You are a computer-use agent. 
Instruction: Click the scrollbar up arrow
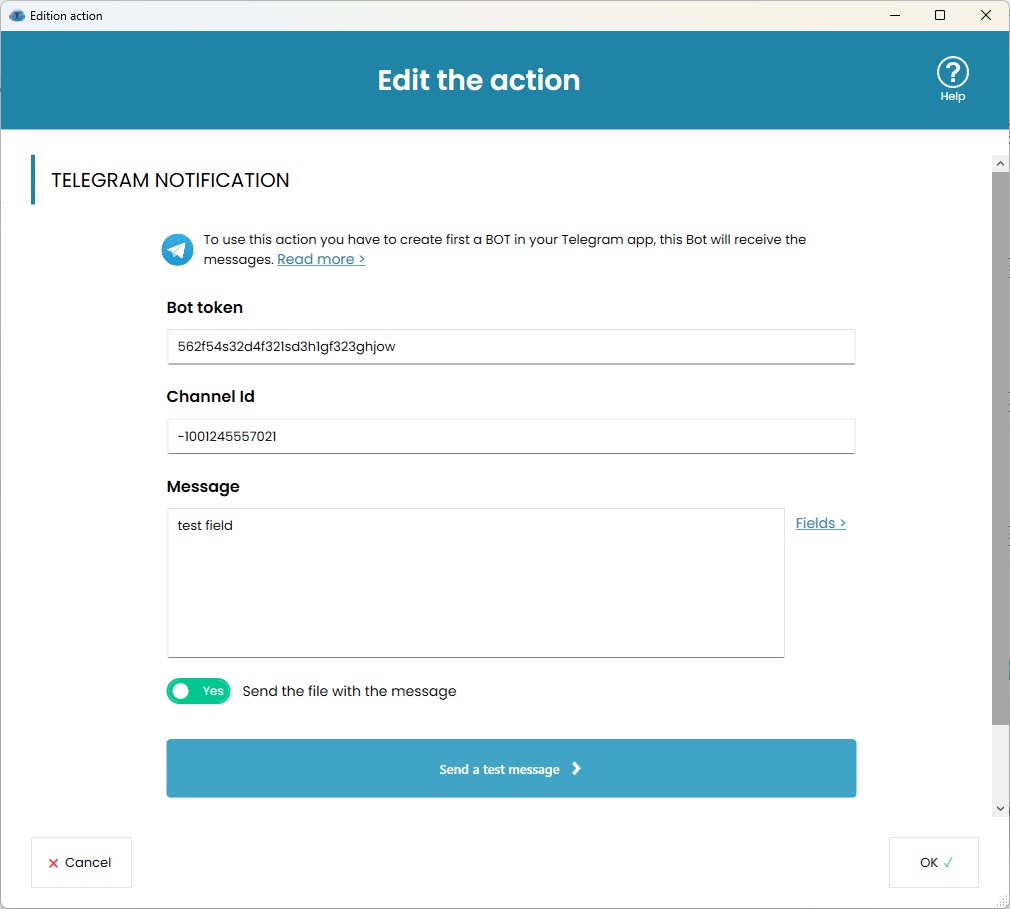pos(1000,164)
